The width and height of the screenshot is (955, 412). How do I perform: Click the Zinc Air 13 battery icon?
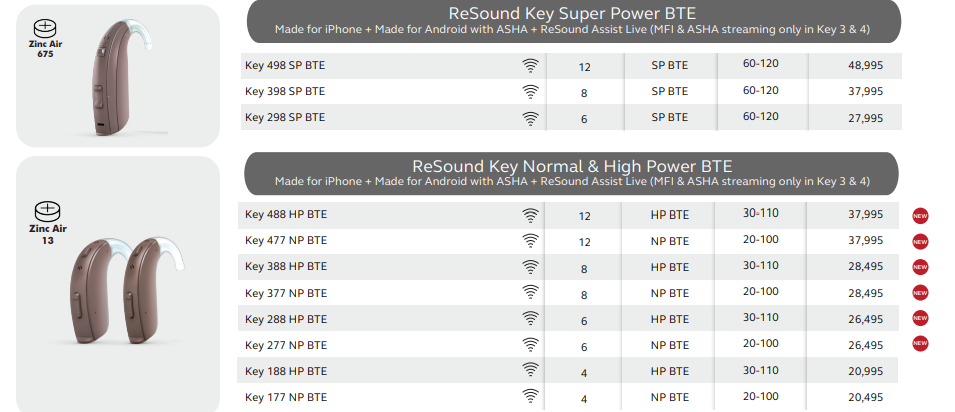[48, 212]
